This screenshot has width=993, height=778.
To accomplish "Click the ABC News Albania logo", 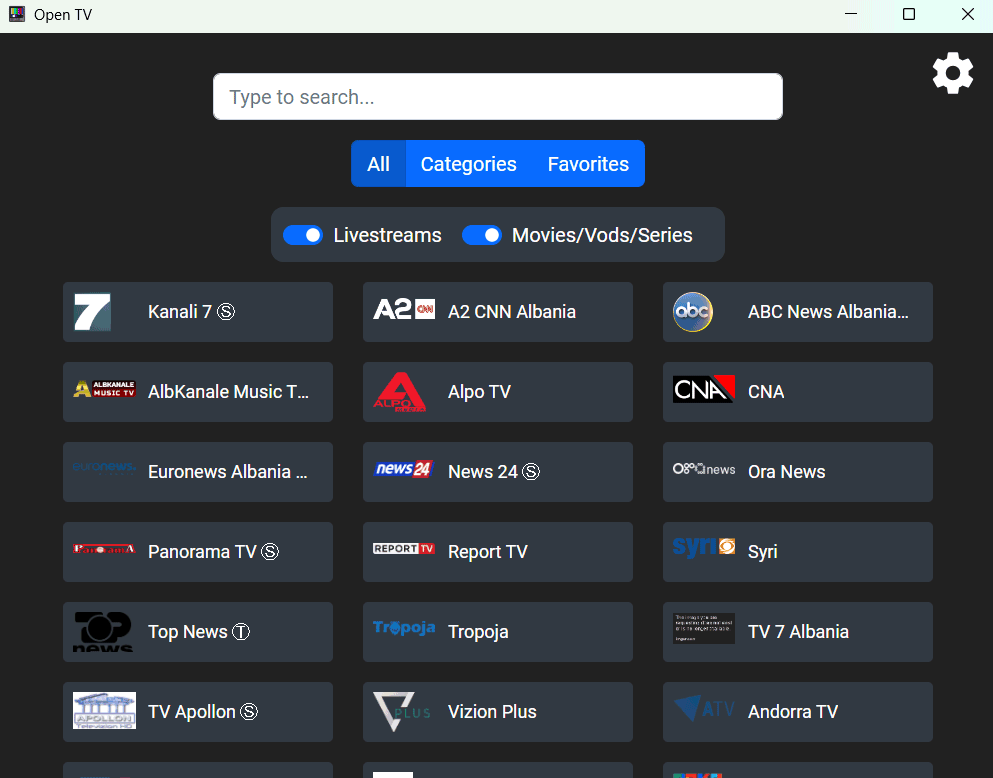I will tap(692, 312).
